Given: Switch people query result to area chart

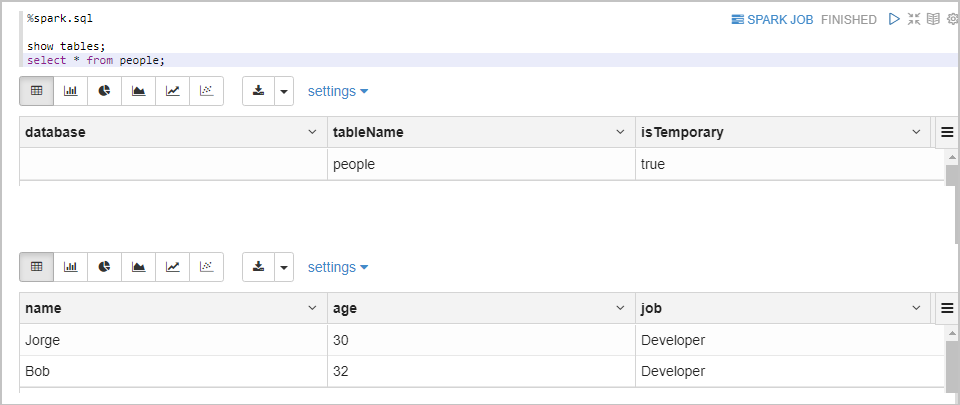Looking at the screenshot, I should [x=139, y=267].
